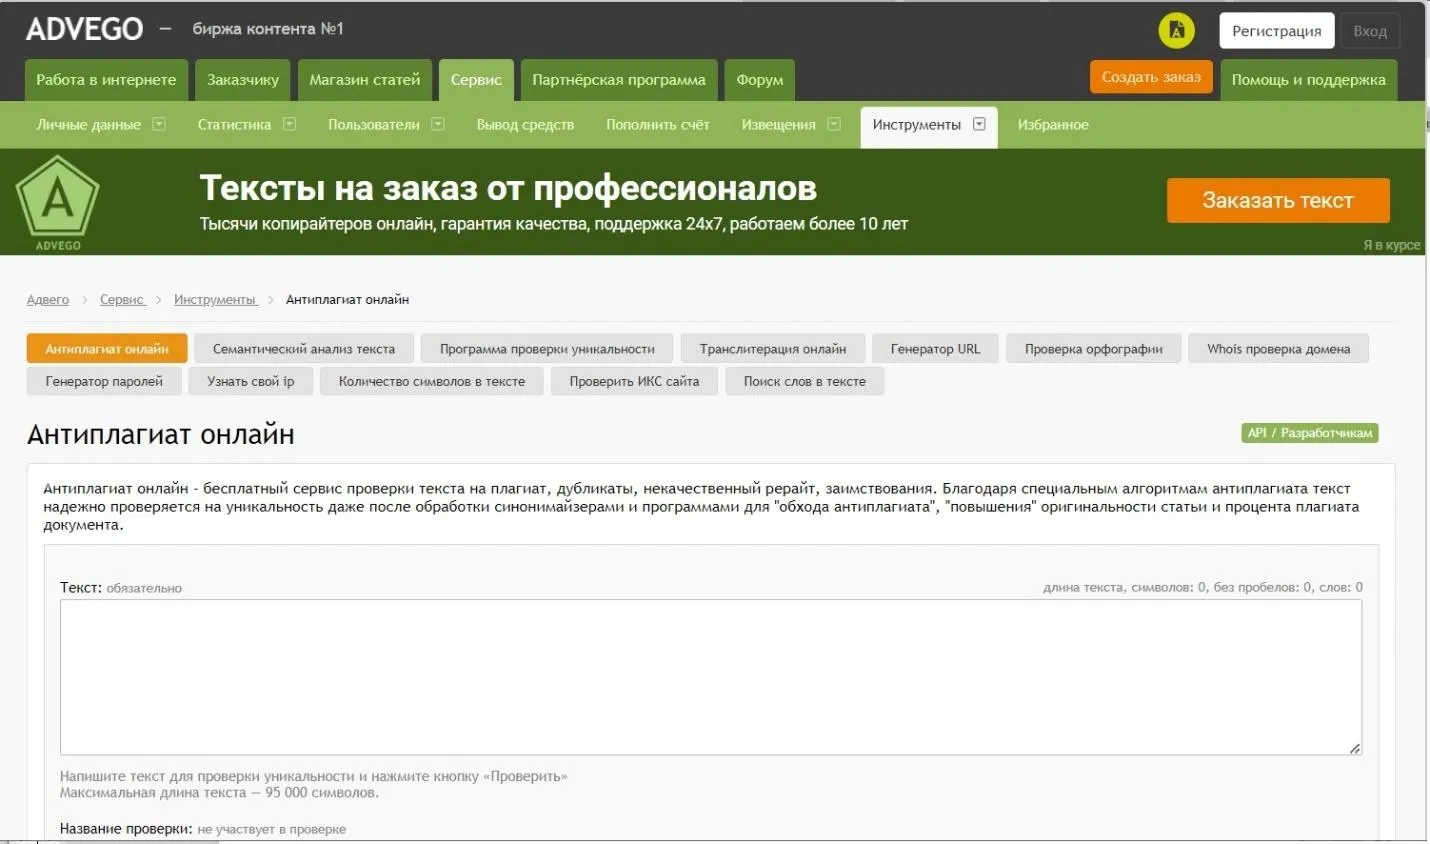Image resolution: width=1430 pixels, height=844 pixels.
Task: Open Семантический анализ текста tool
Action: 304,349
